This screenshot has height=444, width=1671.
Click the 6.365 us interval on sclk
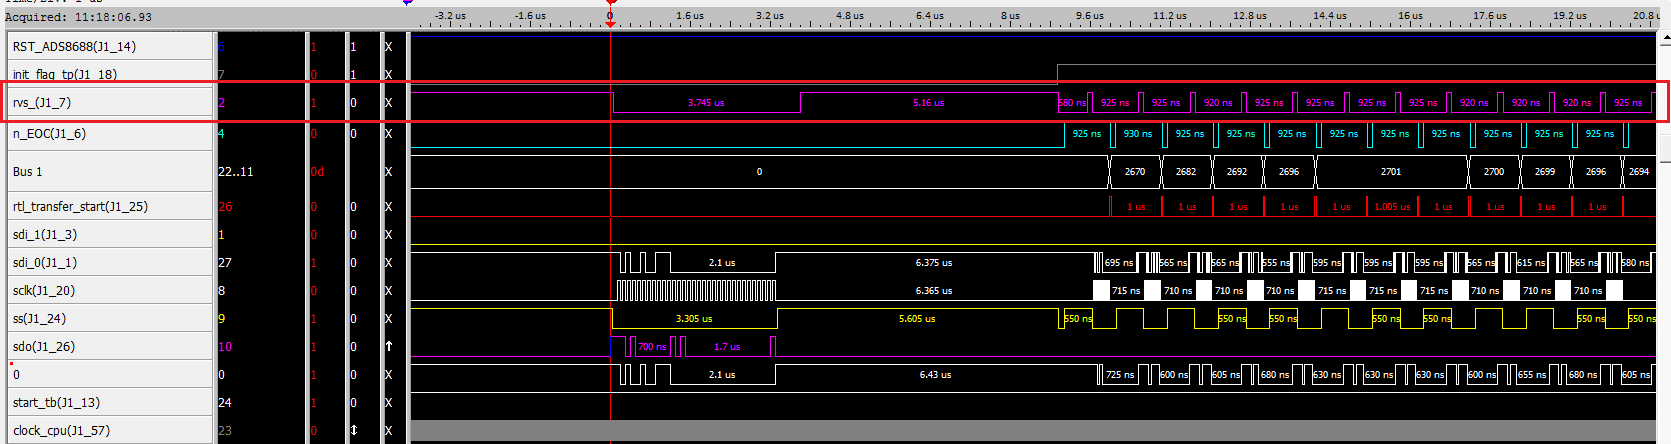click(934, 290)
